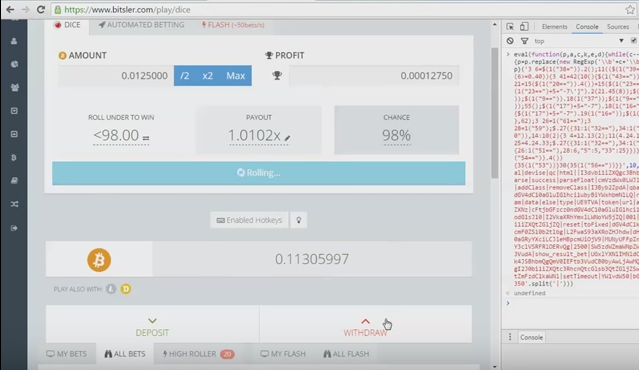Click the profit value field
Image resolution: width=639 pixels, height=370 pixels.
[374, 76]
